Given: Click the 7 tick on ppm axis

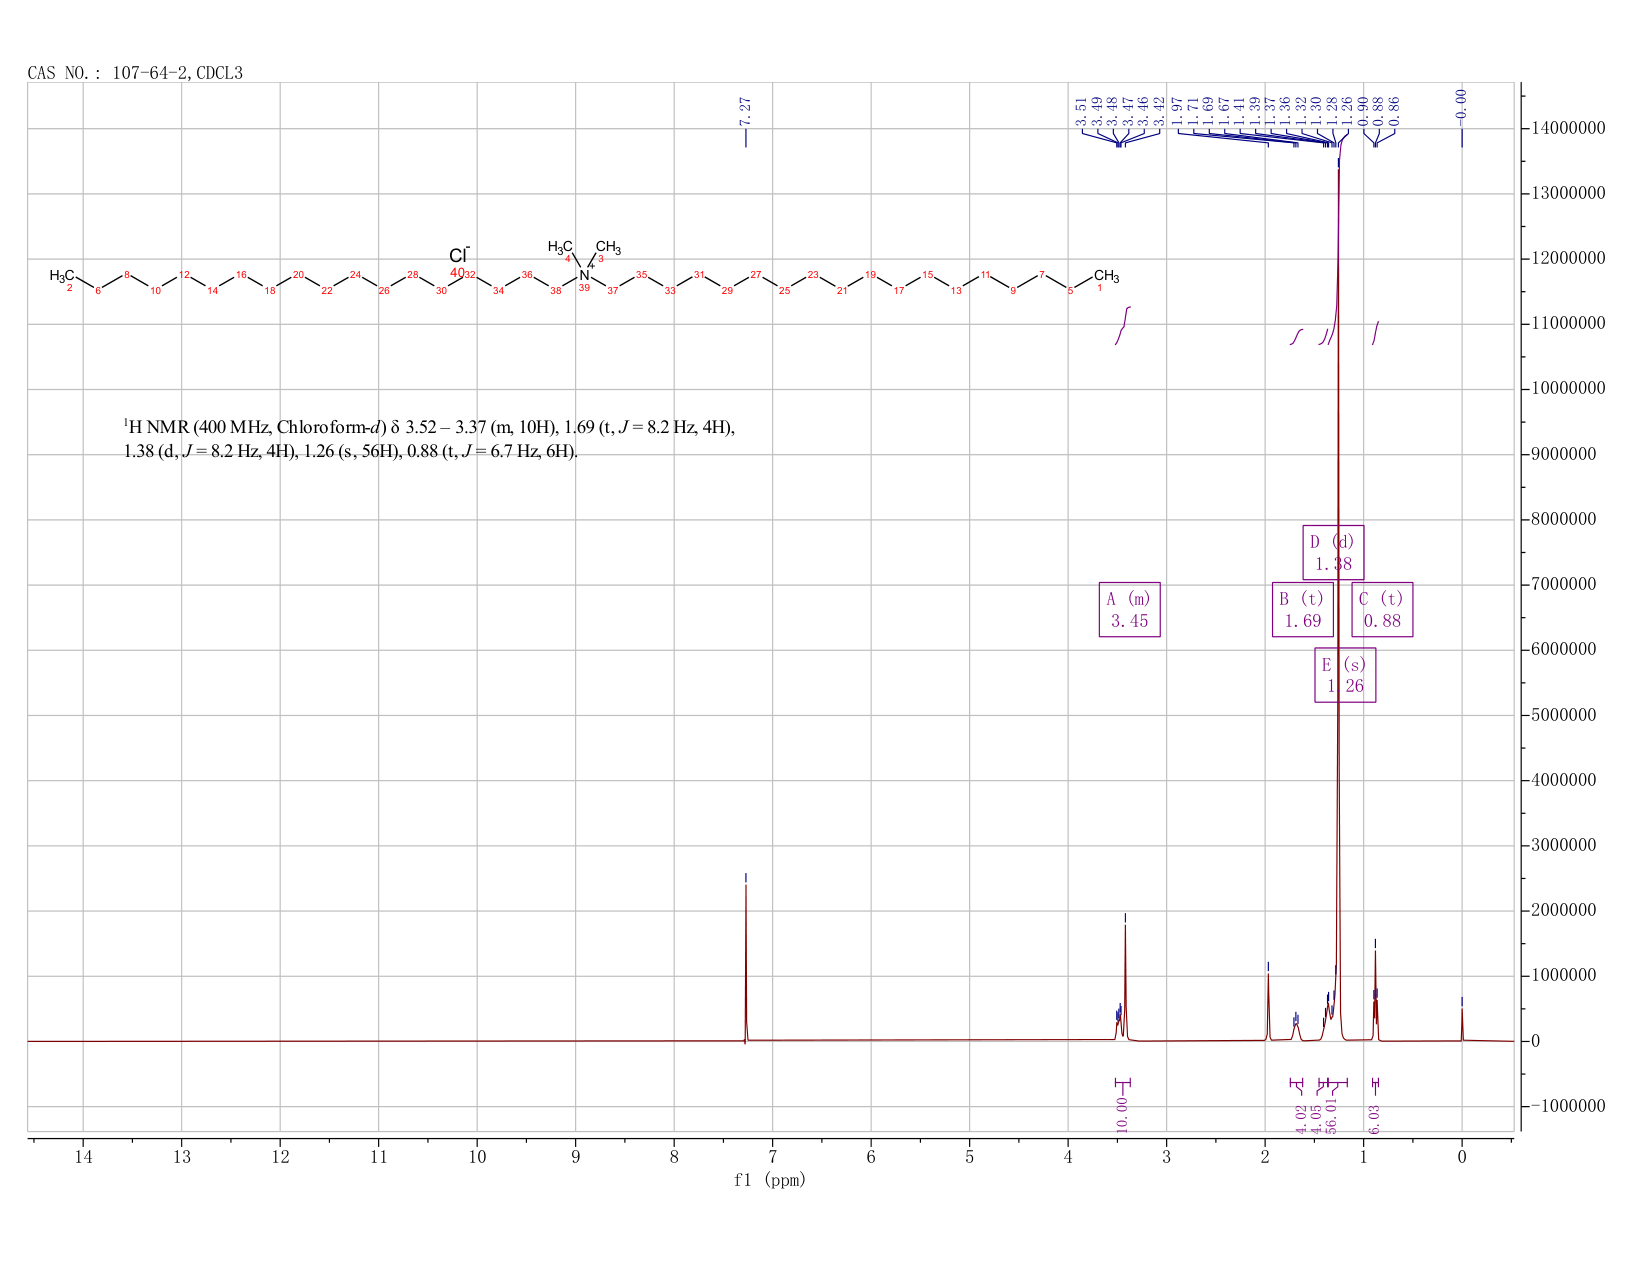Looking at the screenshot, I should pyautogui.click(x=773, y=1157).
